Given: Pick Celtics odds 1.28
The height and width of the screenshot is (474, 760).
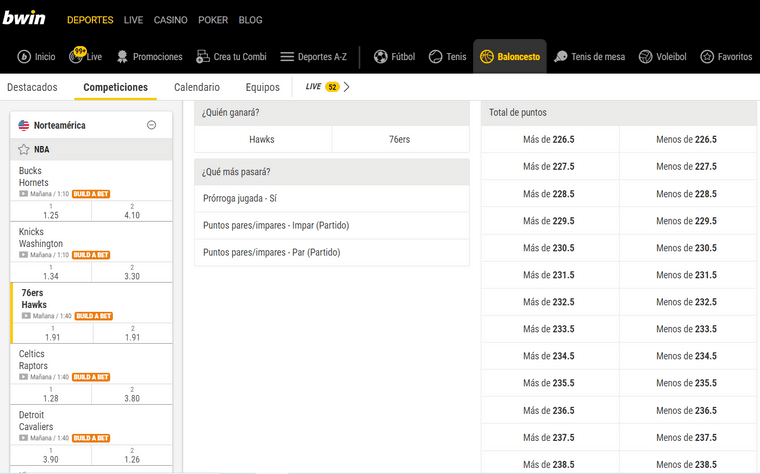Looking at the screenshot, I should pyautogui.click(x=51, y=395).
